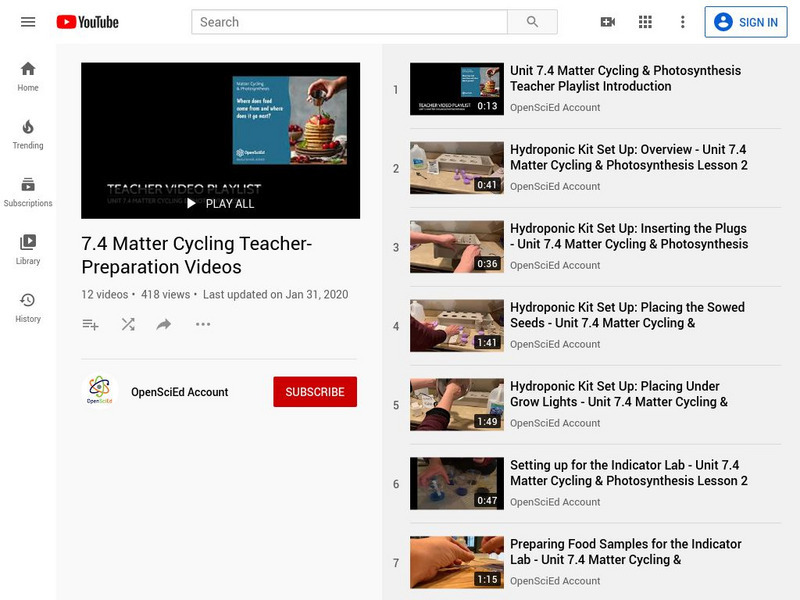This screenshot has height=600, width=800.
Task: Open Subscriptions in the sidebar
Action: pyautogui.click(x=28, y=192)
